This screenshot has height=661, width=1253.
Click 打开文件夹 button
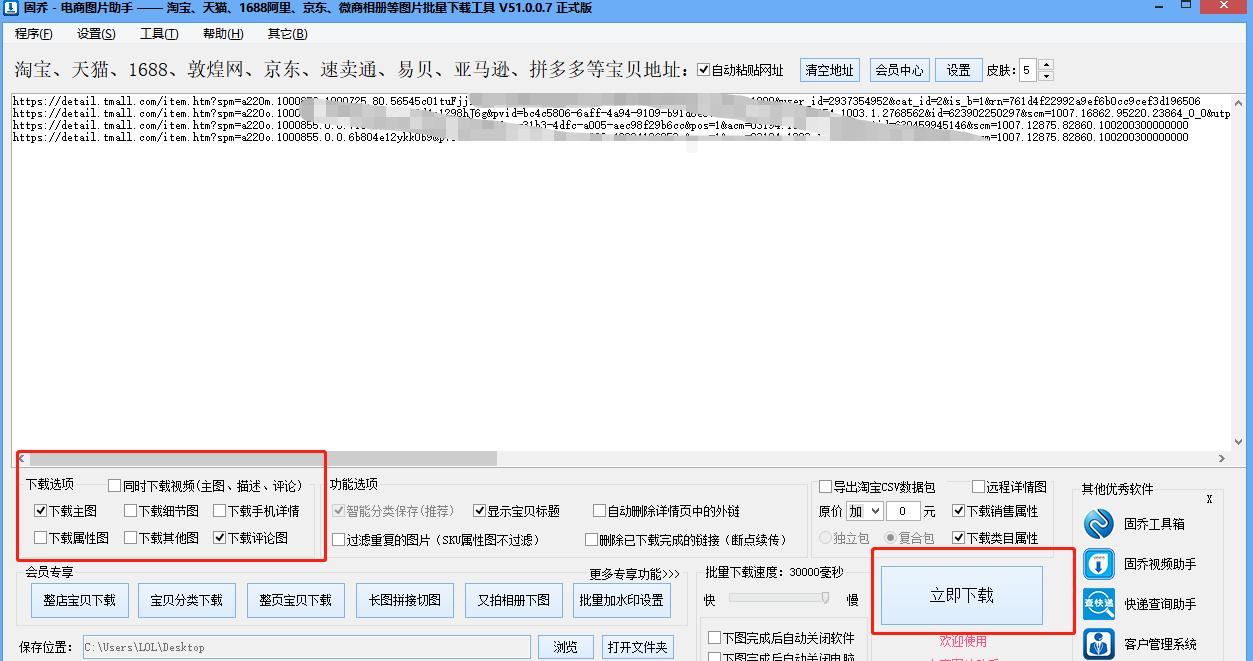pos(637,647)
